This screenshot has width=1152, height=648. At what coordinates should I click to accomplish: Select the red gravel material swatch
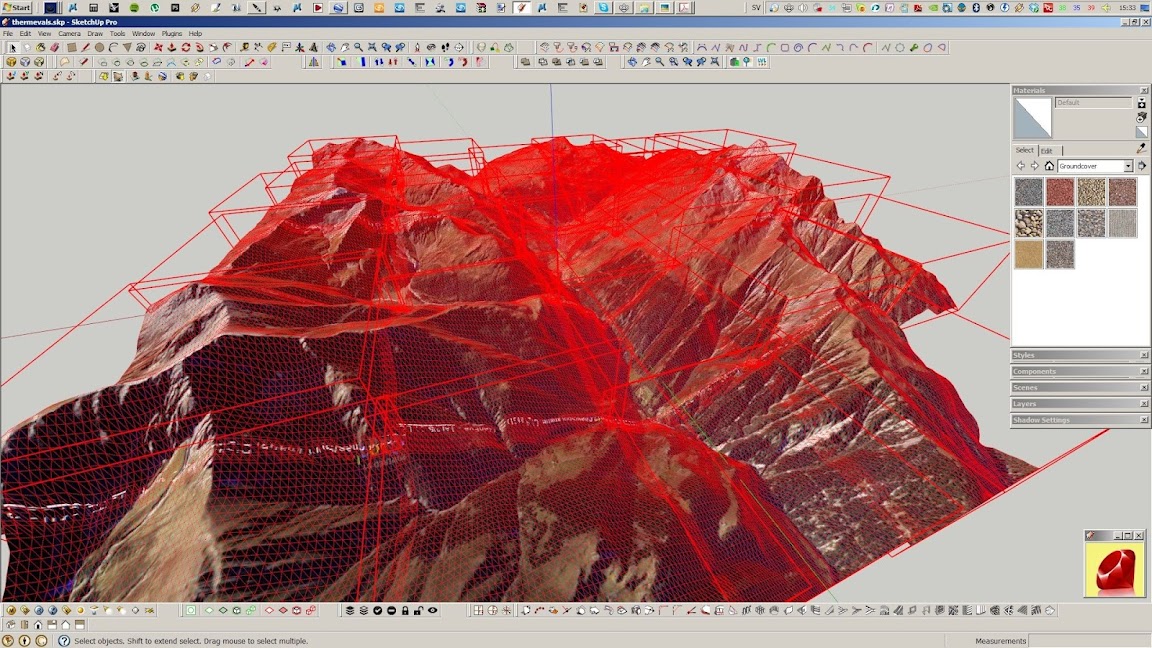pyautogui.click(x=1059, y=192)
